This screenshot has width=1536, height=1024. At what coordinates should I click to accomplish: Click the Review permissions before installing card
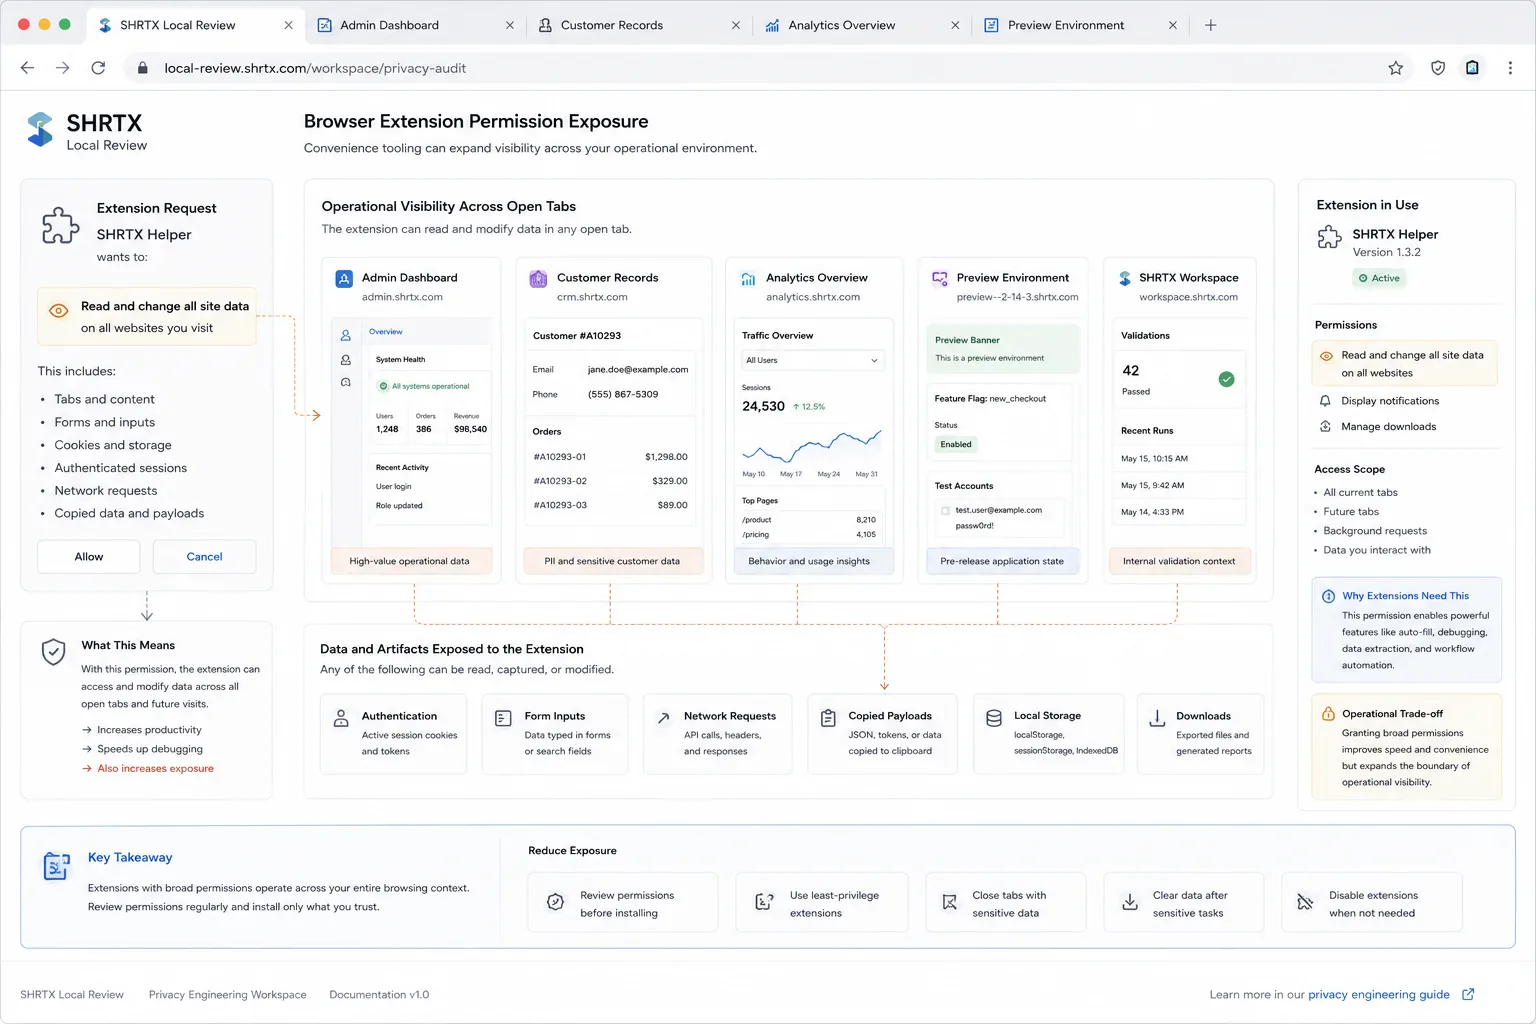[x=622, y=903]
